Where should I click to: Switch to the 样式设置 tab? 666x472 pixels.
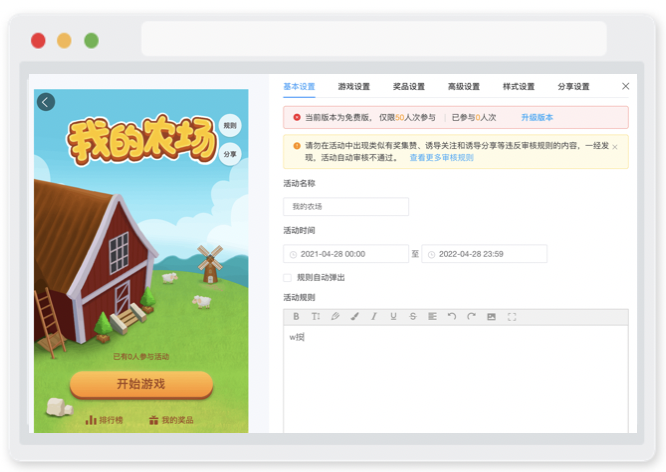click(518, 87)
